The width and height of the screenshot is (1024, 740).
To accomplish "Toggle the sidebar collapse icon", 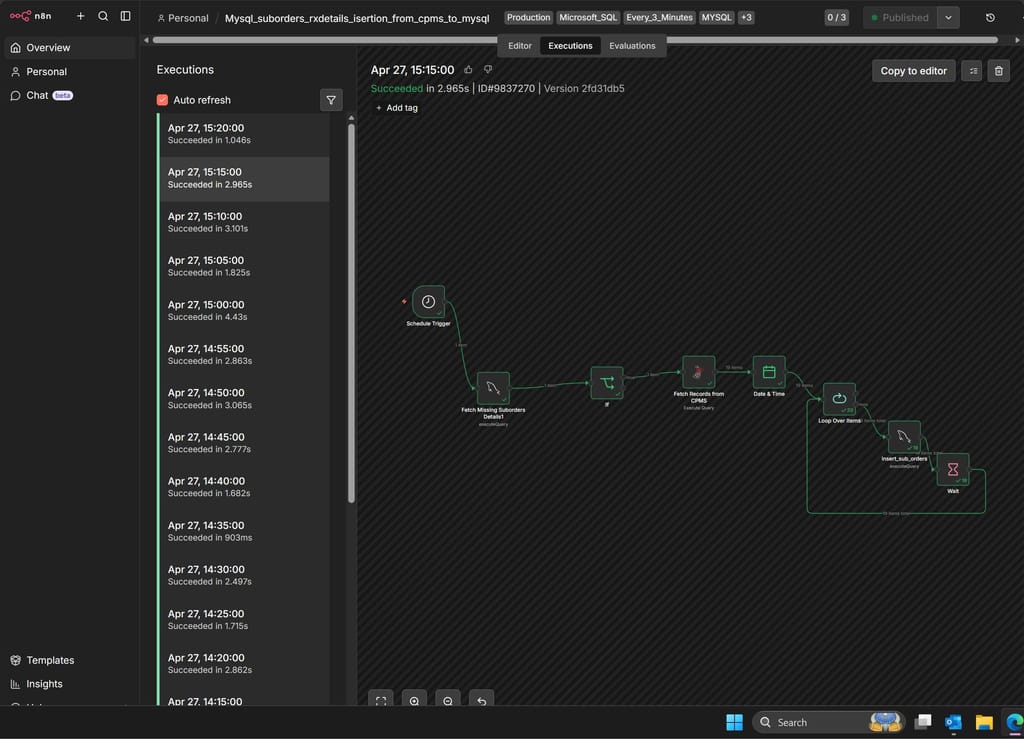I will tap(125, 16).
